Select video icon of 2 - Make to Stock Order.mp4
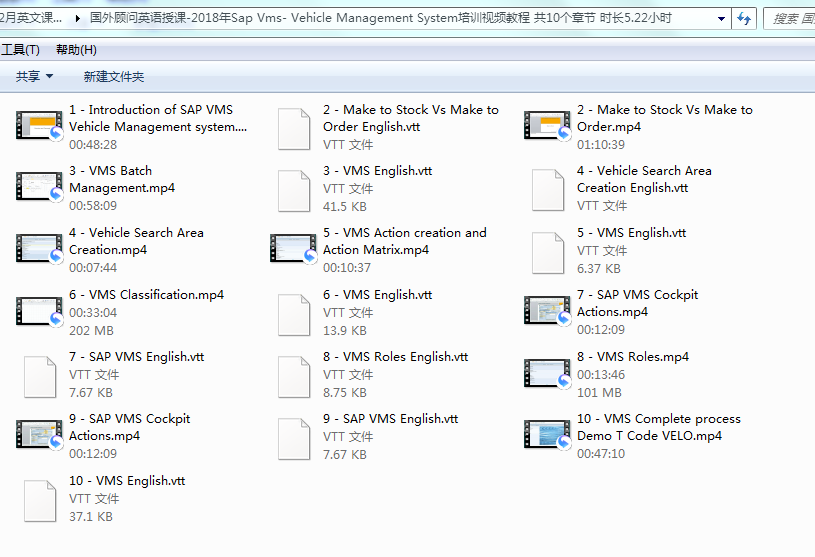Viewport: 815px width, 557px height. tap(547, 125)
